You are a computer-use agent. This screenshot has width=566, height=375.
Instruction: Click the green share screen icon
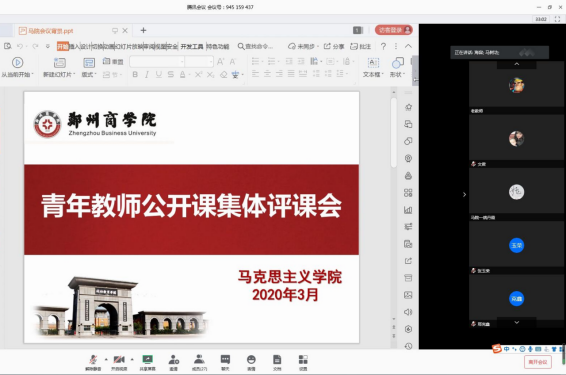(147, 359)
